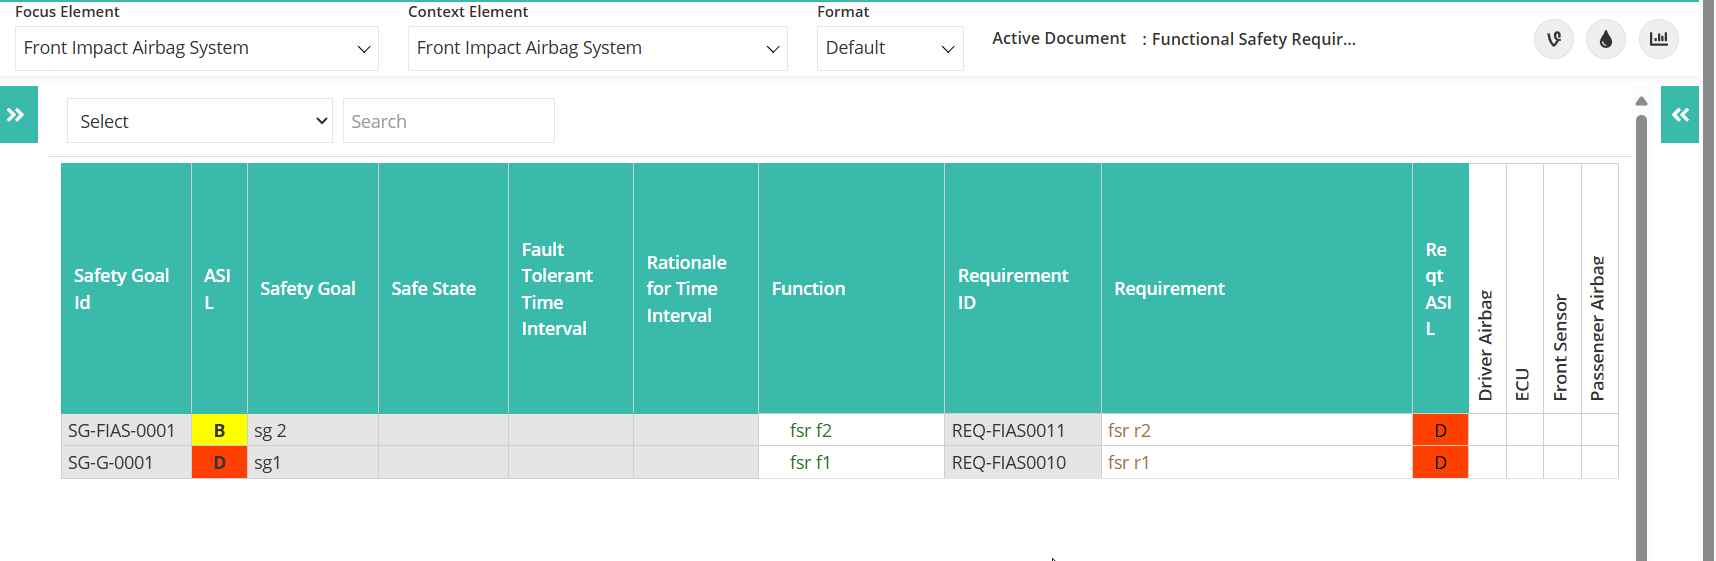The image size is (1716, 561).
Task: Click the scrollbar up arrow
Action: pyautogui.click(x=1641, y=101)
